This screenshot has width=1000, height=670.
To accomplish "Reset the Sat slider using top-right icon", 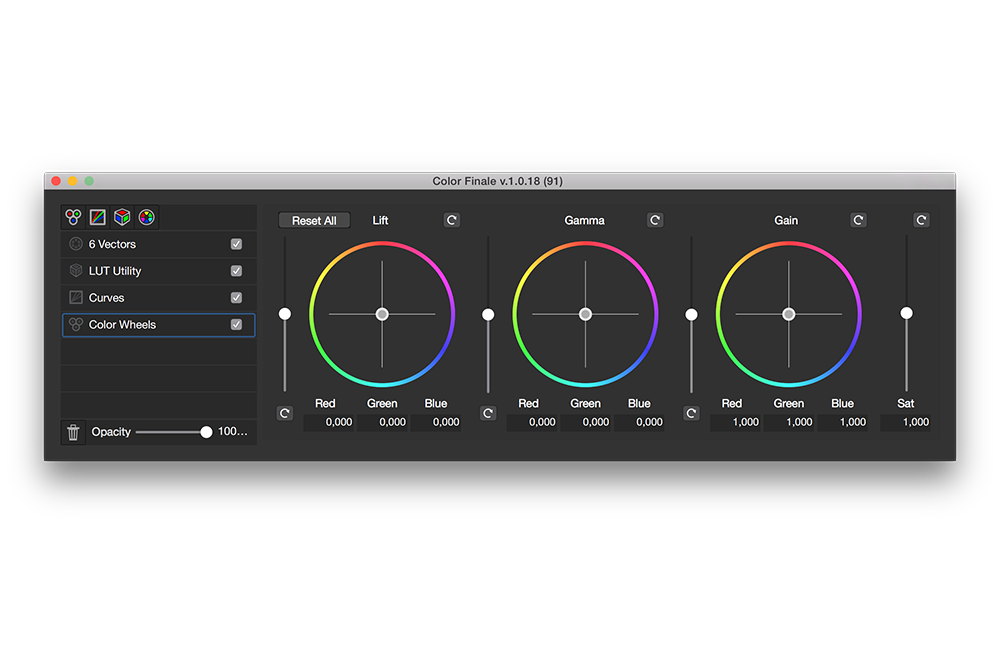I will pyautogui.click(x=921, y=220).
